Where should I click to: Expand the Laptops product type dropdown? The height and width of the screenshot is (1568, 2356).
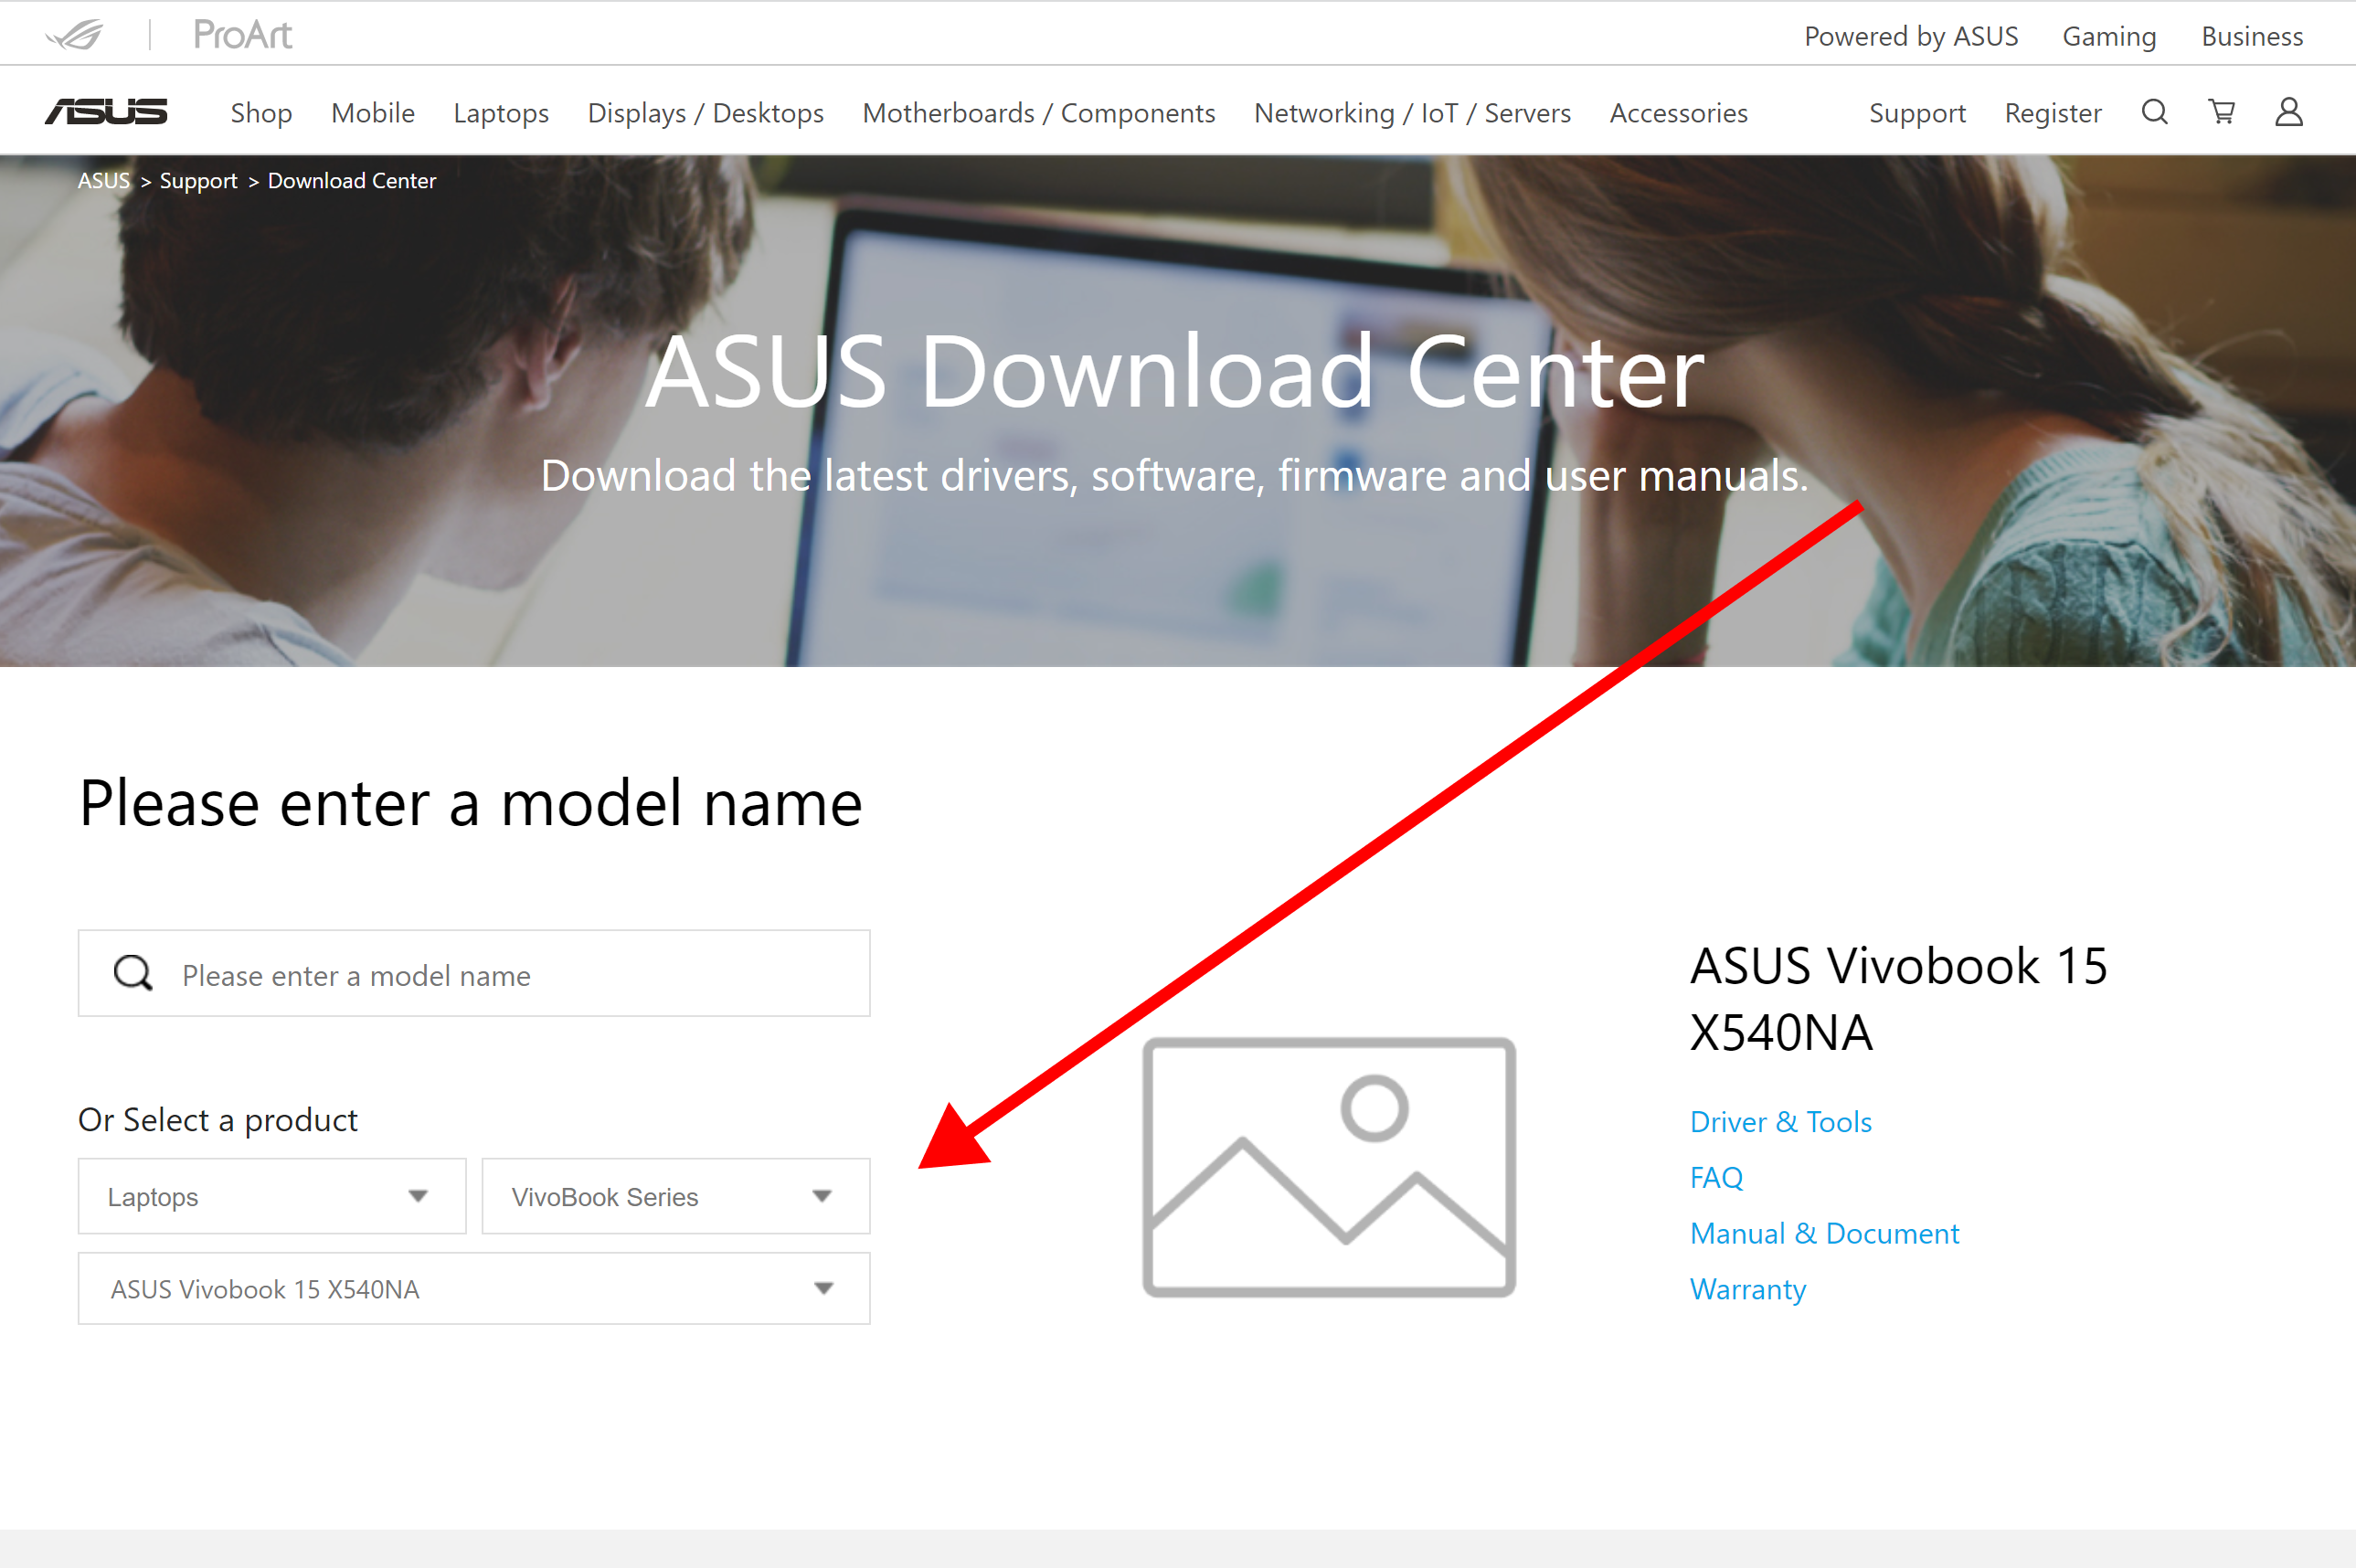(272, 1196)
